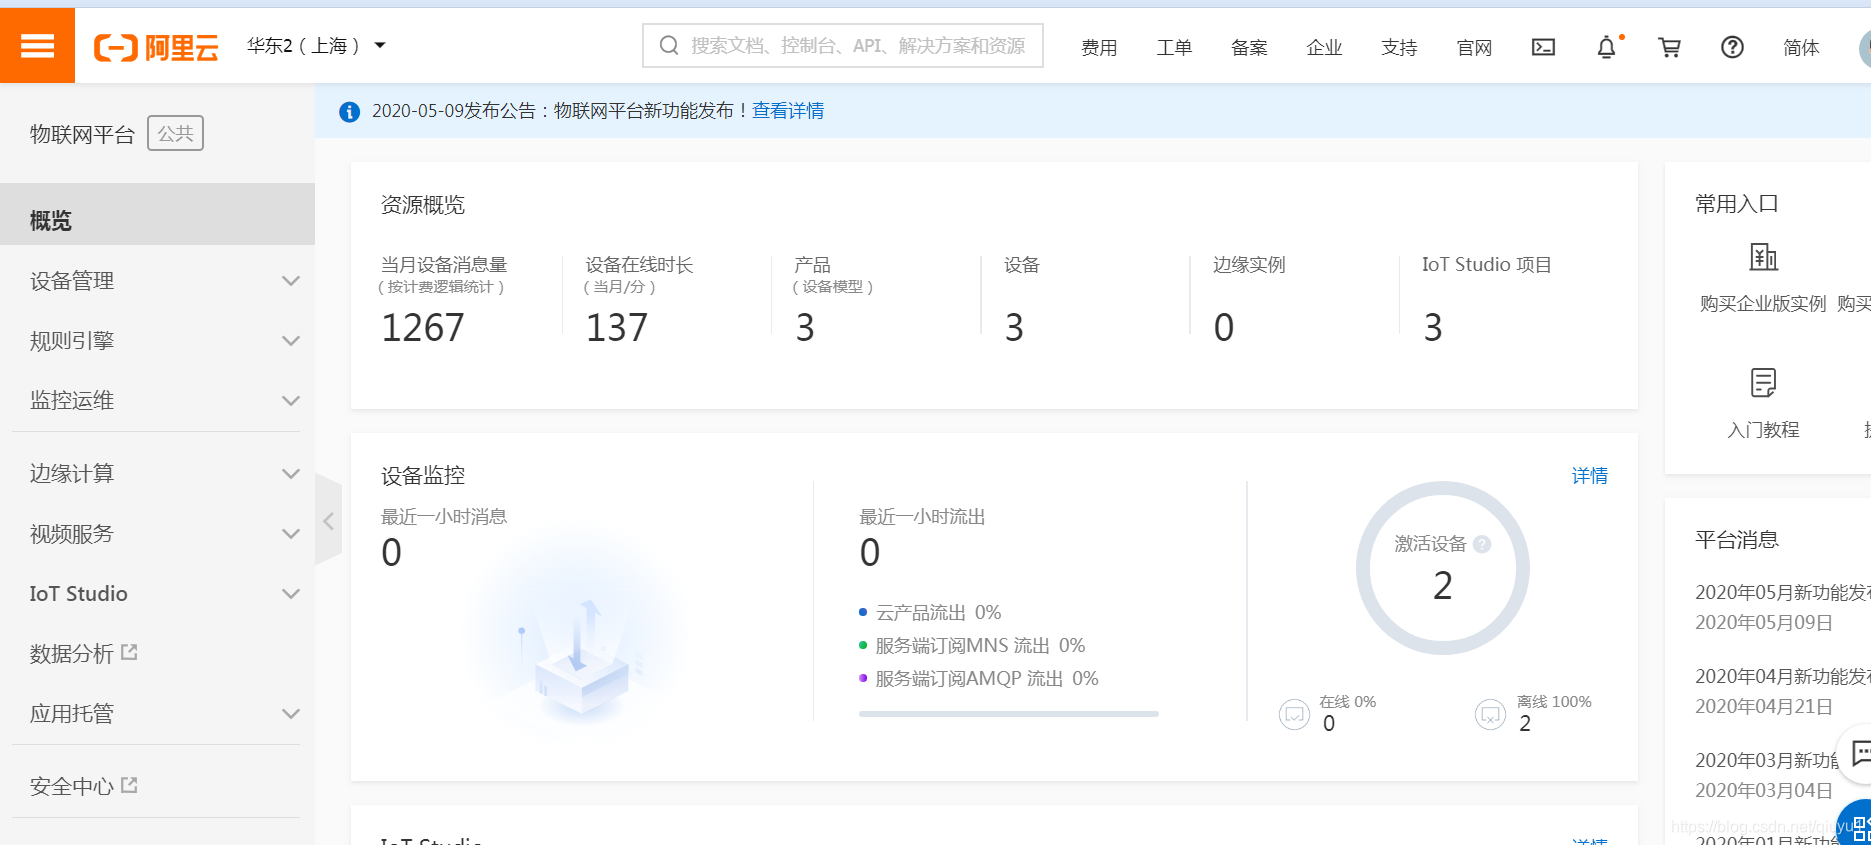Click the 资源概览 heading

coord(423,205)
